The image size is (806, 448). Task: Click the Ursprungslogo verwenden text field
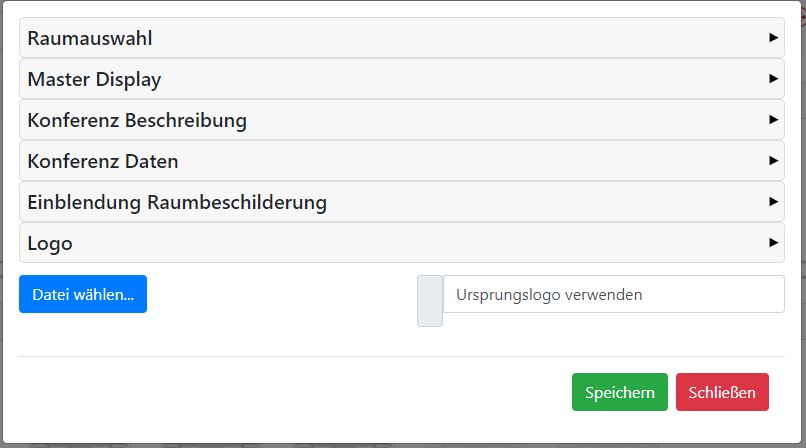(613, 295)
